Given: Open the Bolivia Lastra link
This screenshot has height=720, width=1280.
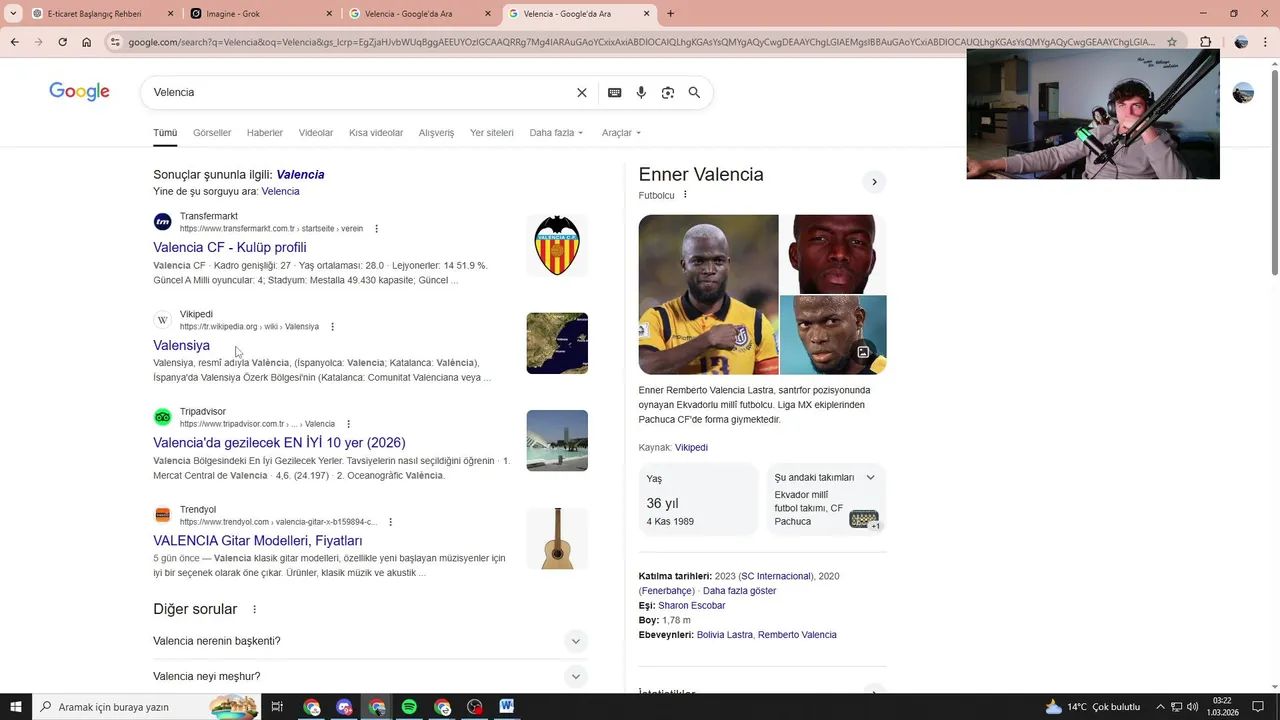Looking at the screenshot, I should [725, 635].
